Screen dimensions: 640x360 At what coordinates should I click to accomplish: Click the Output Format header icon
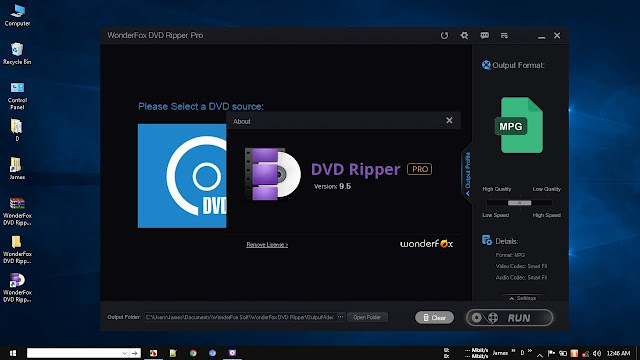[486, 65]
